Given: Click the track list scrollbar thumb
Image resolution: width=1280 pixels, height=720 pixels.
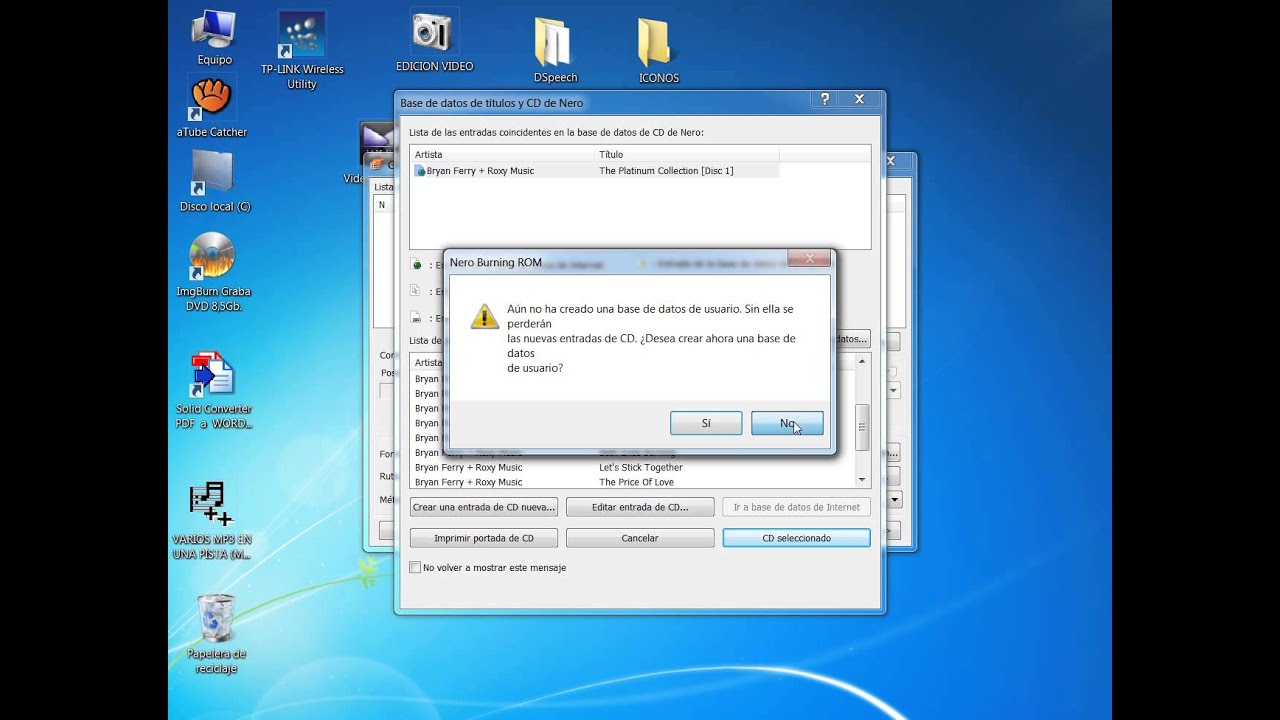Looking at the screenshot, I should click(863, 427).
